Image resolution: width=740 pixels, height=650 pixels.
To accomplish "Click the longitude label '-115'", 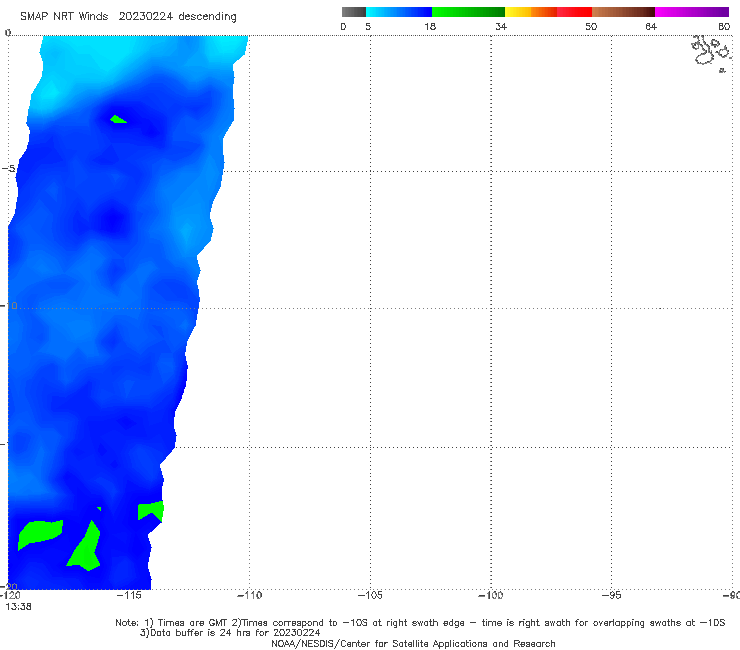I will point(129,595).
